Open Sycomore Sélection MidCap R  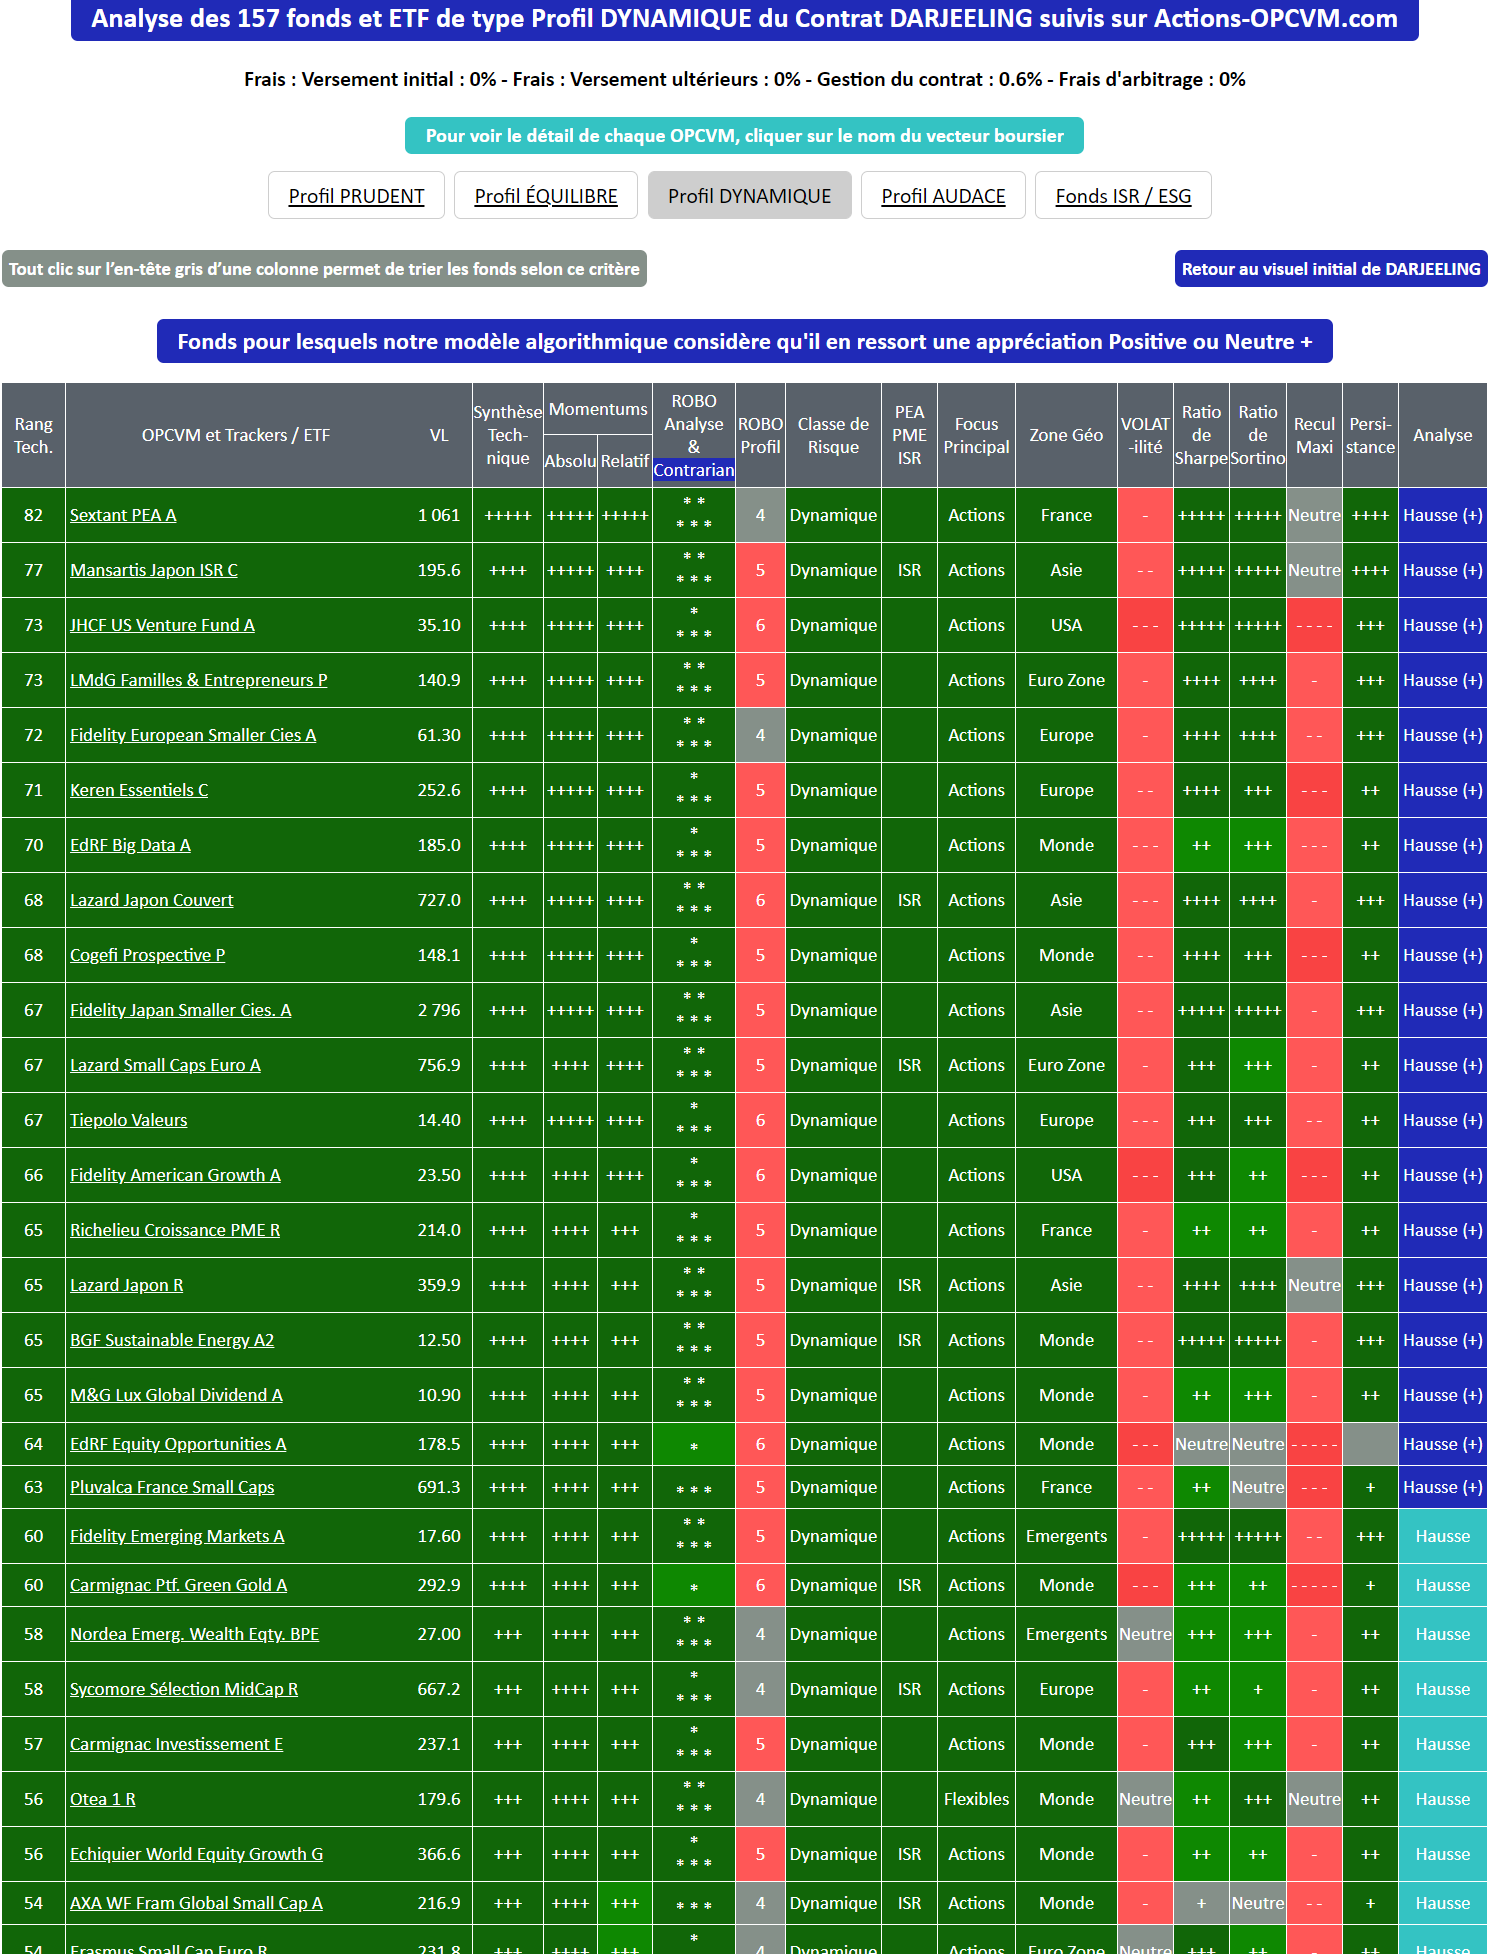pyautogui.click(x=184, y=1689)
